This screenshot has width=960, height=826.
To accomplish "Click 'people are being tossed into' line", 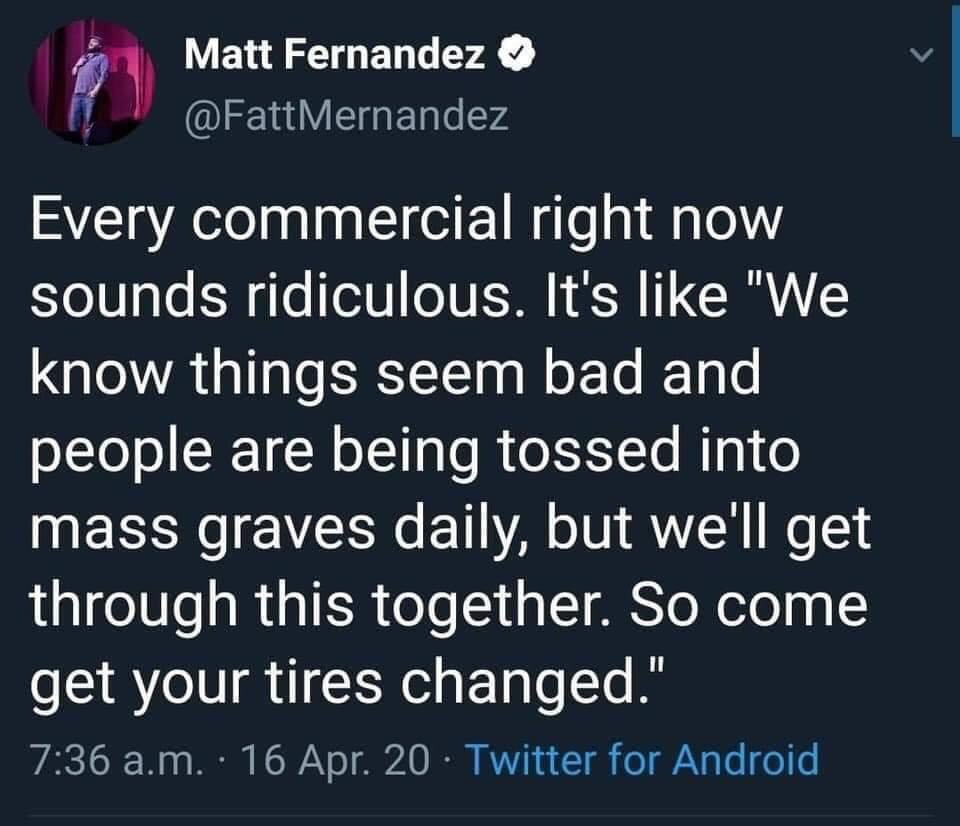I will [x=415, y=450].
